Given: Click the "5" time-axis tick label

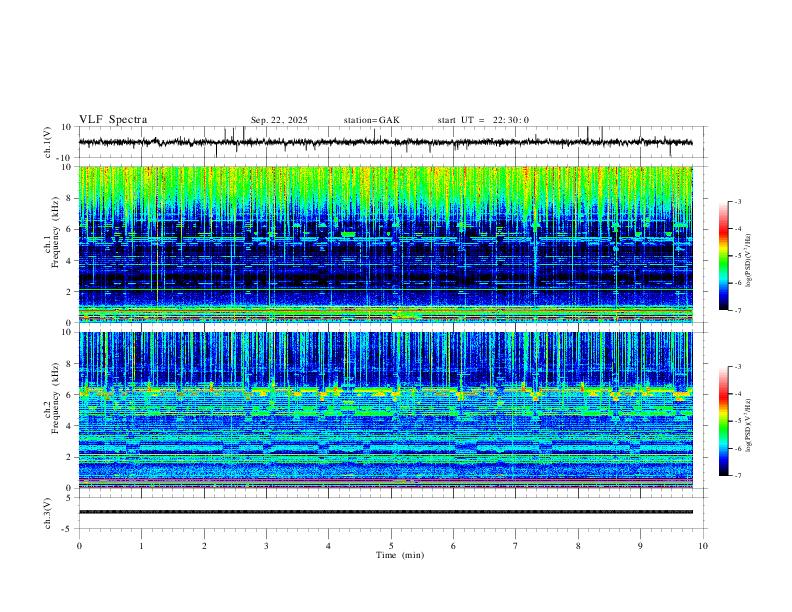Looking at the screenshot, I should point(391,546).
